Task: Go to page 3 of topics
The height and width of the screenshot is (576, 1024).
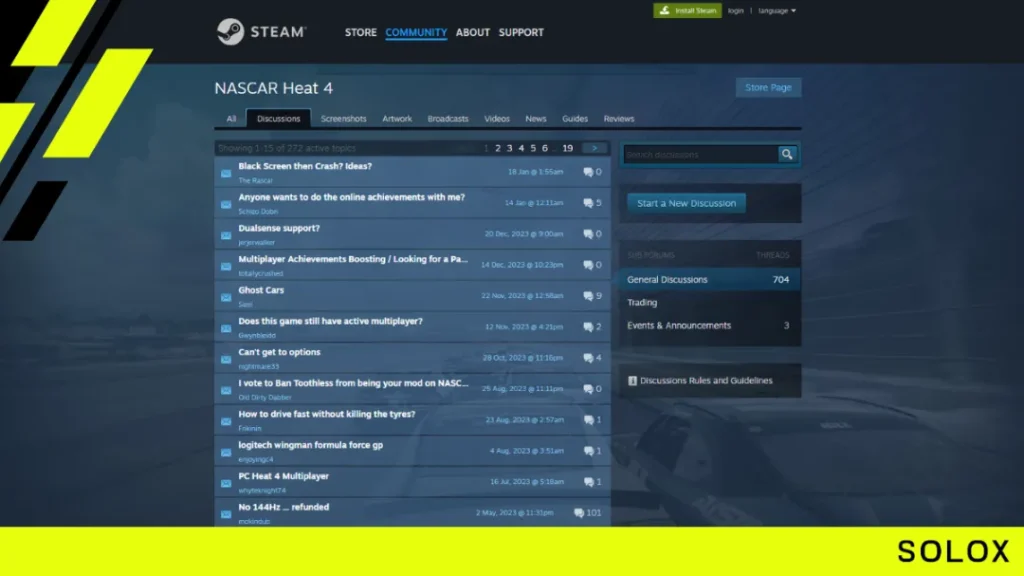Action: click(509, 148)
